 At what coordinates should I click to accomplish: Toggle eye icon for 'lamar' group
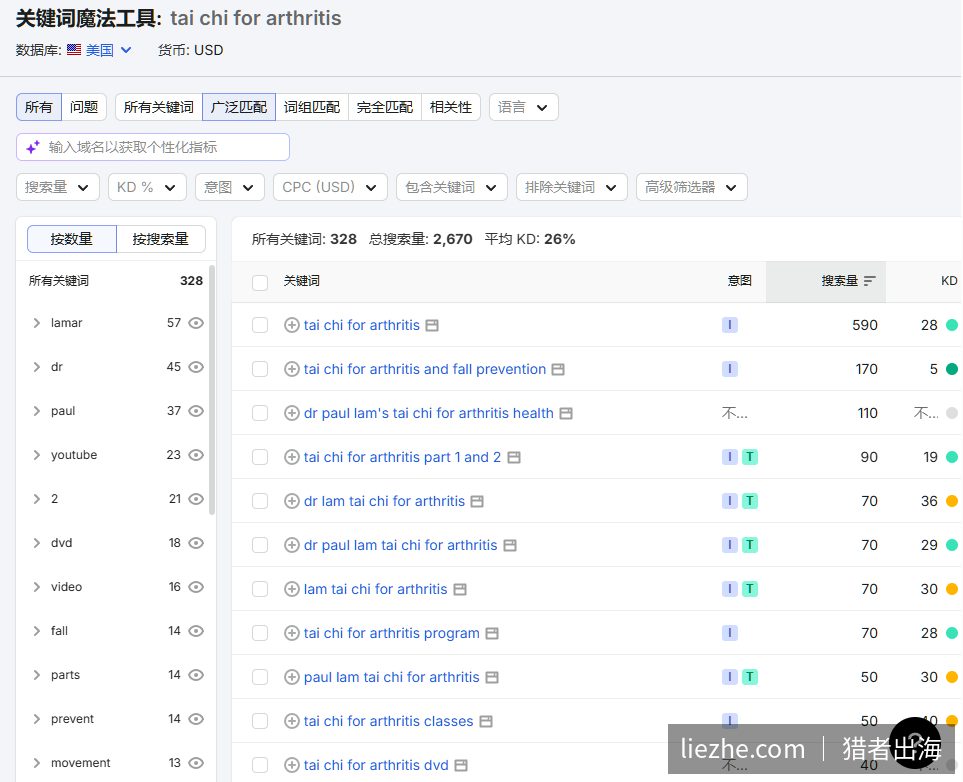pyautogui.click(x=196, y=323)
